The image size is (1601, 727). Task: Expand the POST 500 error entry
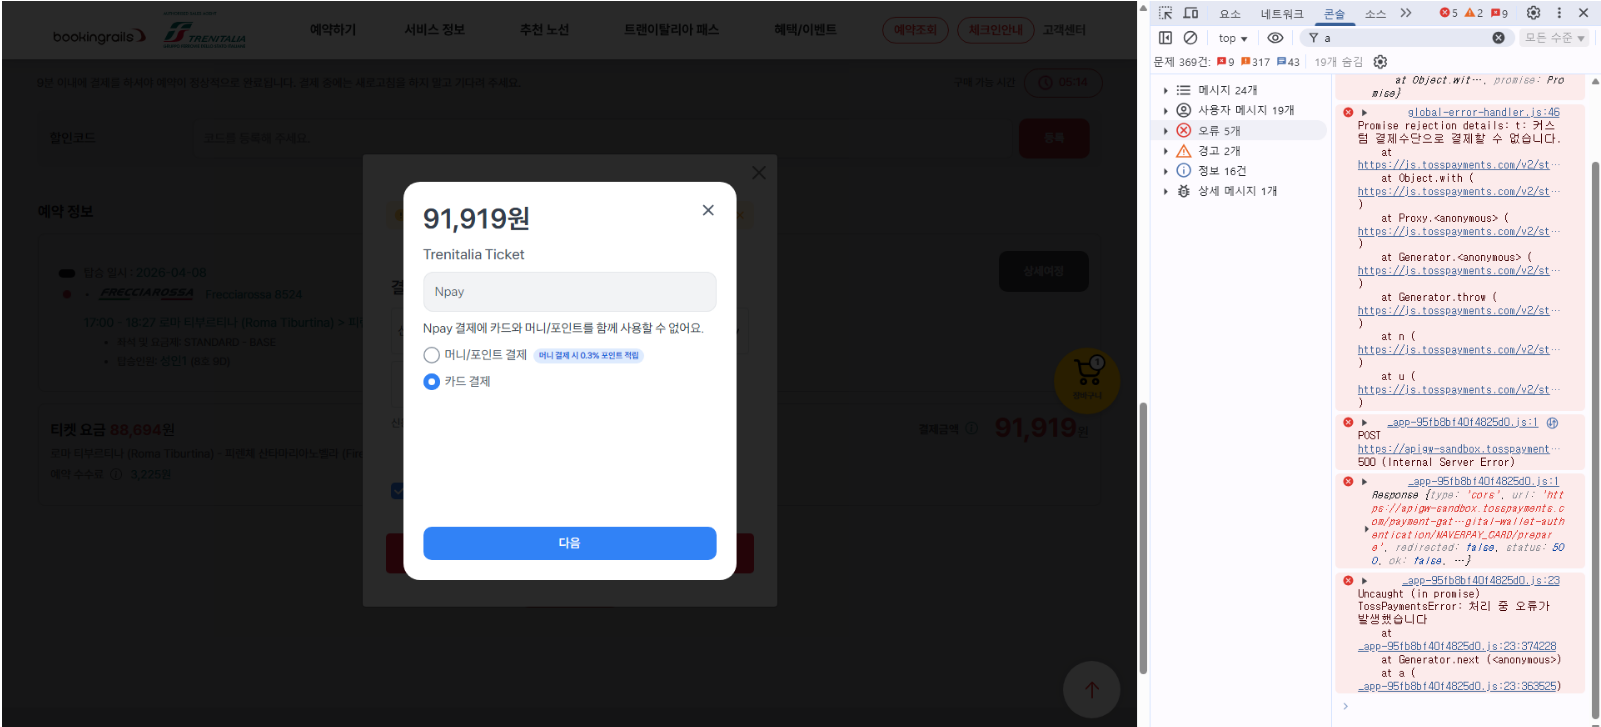pyautogui.click(x=1364, y=423)
